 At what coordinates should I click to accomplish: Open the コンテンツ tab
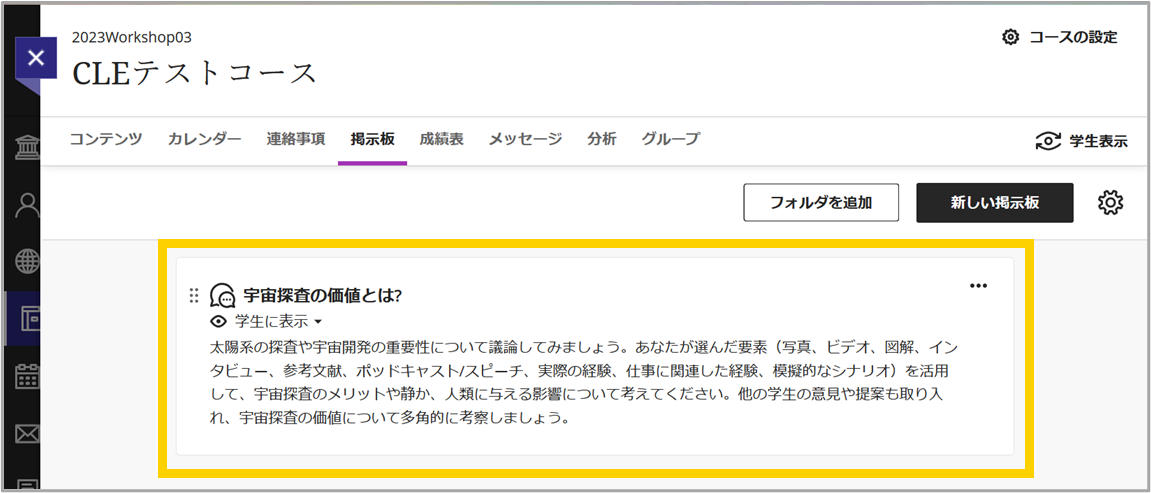click(106, 139)
